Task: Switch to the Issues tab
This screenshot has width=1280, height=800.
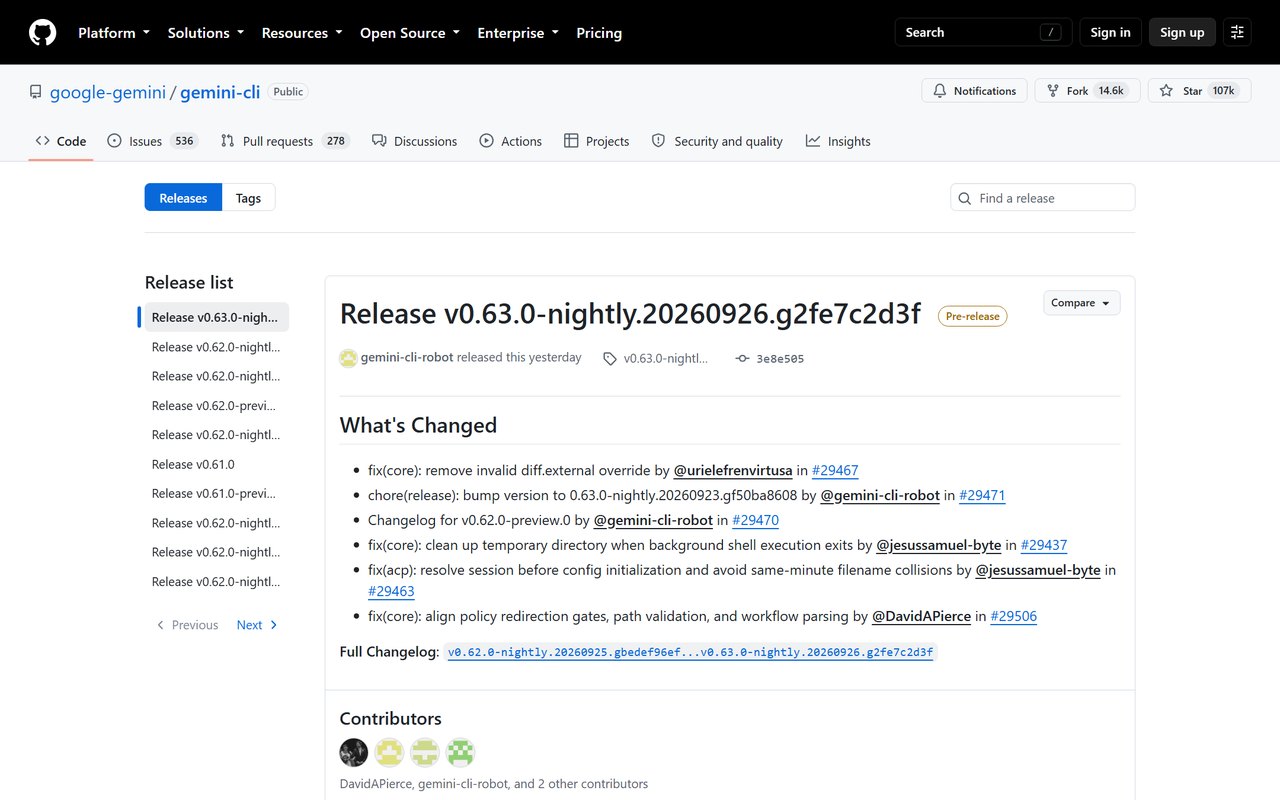Action: pyautogui.click(x=153, y=141)
